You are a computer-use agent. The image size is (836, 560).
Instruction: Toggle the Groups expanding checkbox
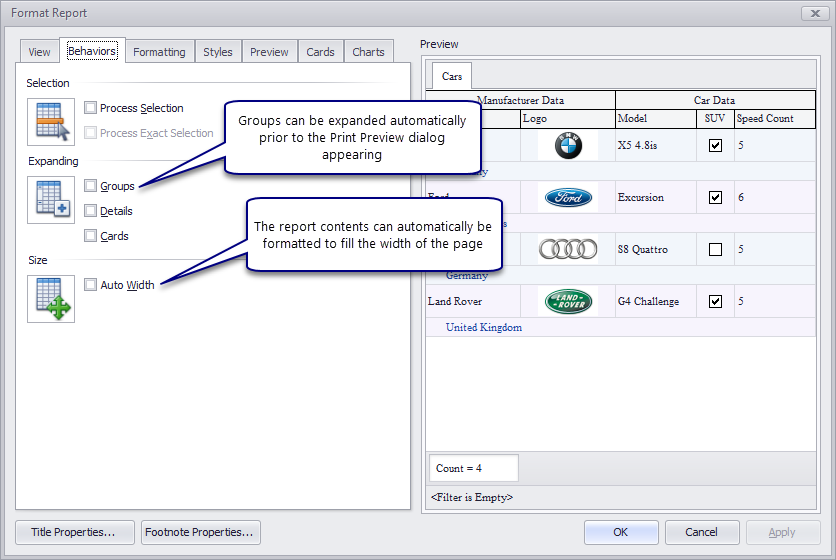click(x=91, y=186)
